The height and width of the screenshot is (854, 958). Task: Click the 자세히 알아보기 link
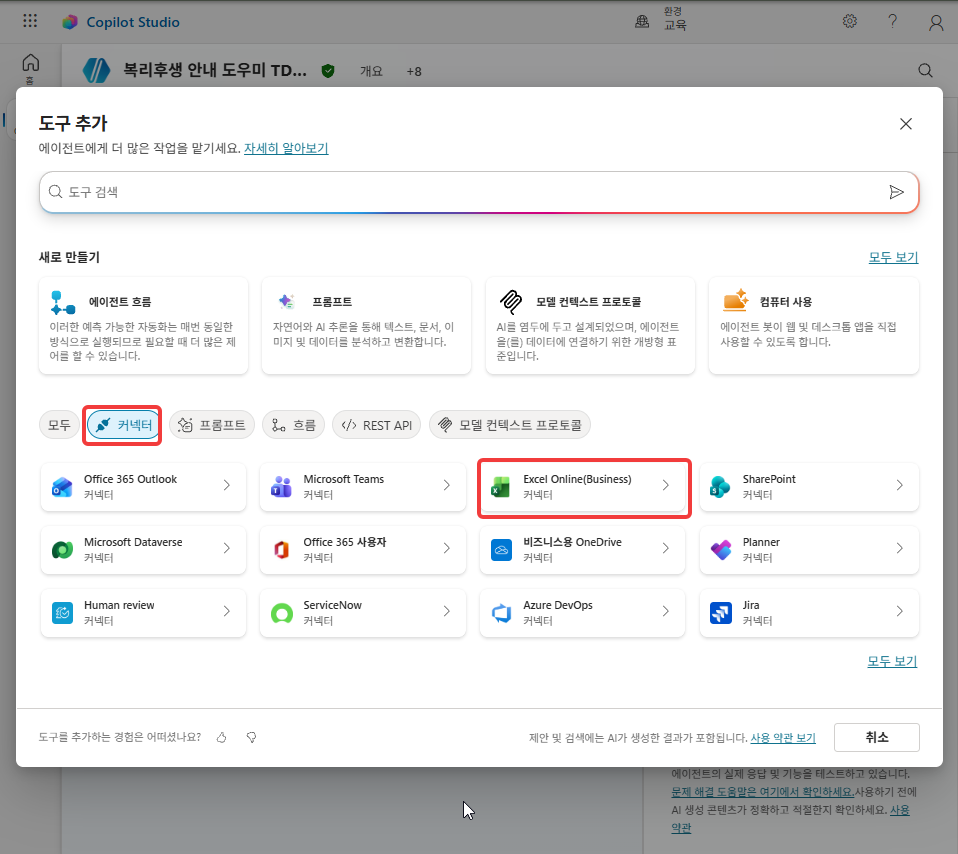(x=286, y=148)
